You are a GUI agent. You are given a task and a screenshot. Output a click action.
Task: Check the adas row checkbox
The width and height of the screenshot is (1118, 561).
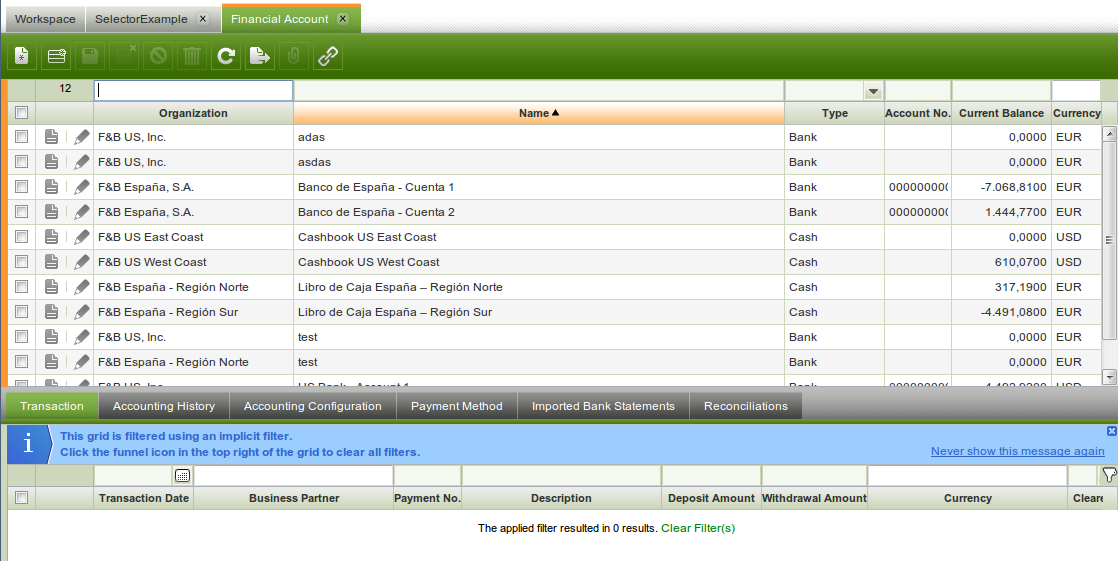(21, 137)
